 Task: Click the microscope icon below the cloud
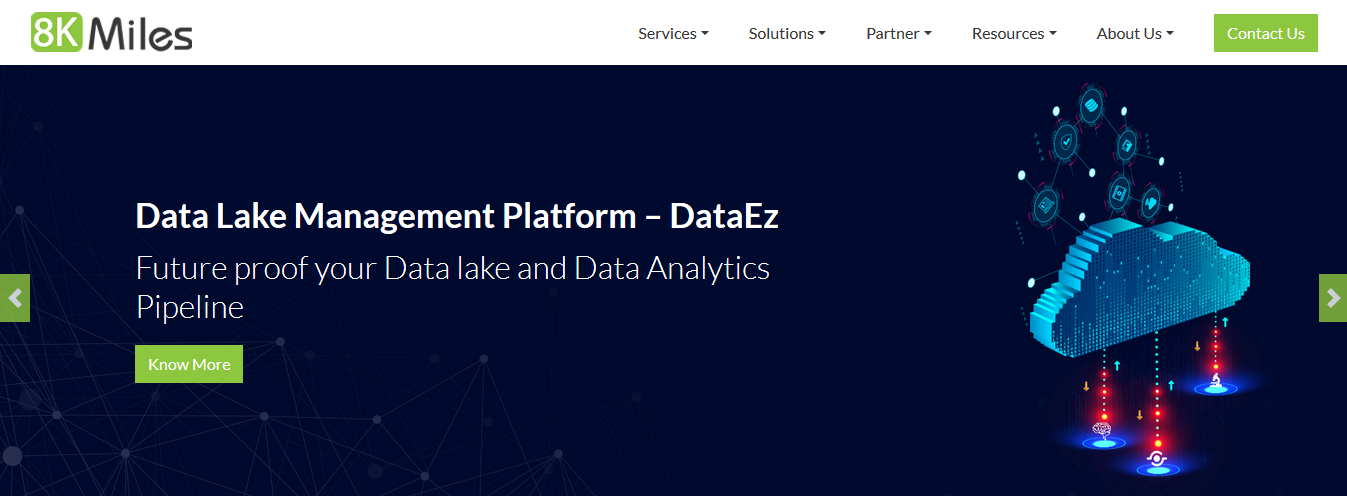click(1216, 380)
